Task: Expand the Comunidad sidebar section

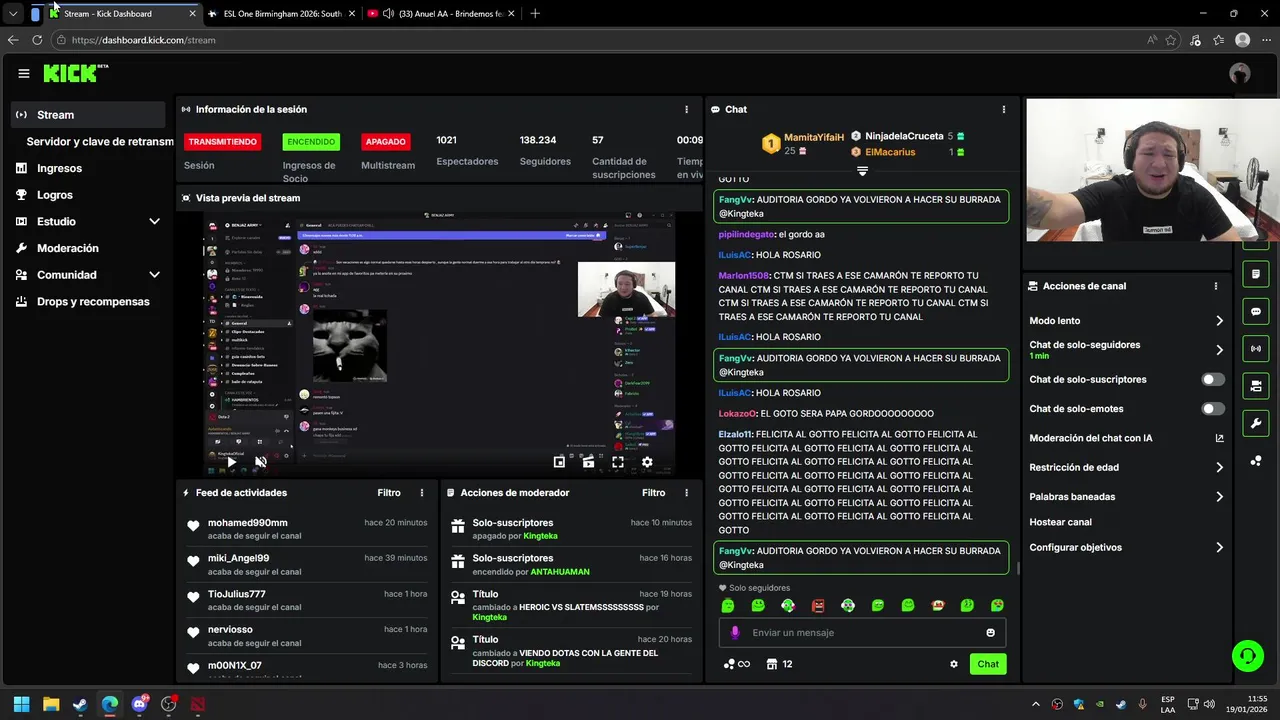Action: tap(154, 275)
